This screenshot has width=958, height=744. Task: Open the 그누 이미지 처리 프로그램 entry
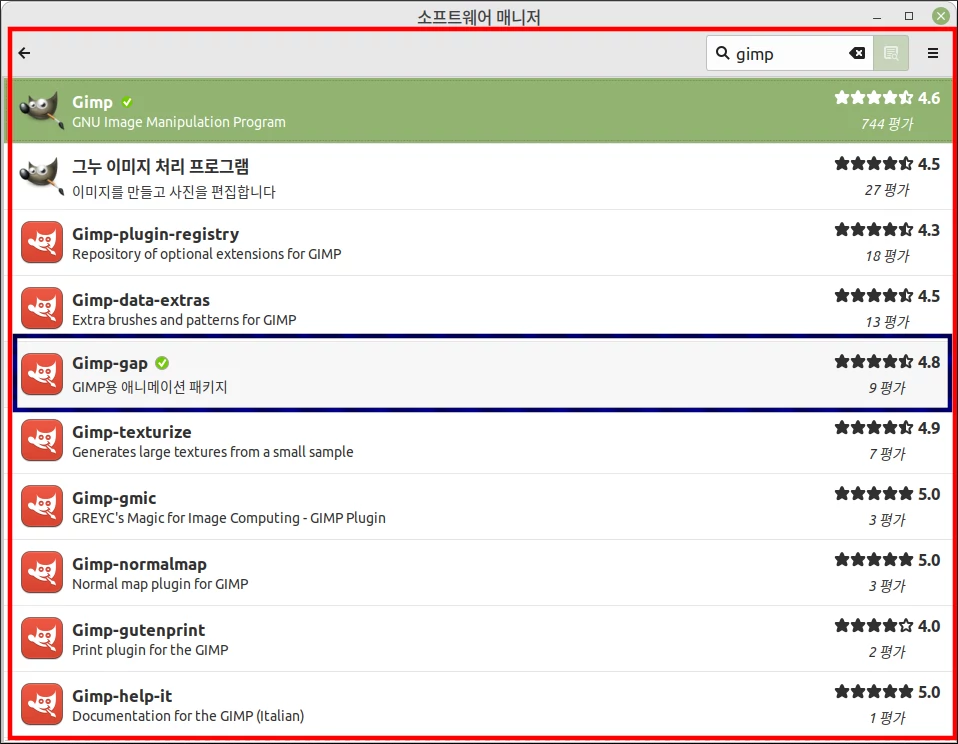(x=160, y=166)
